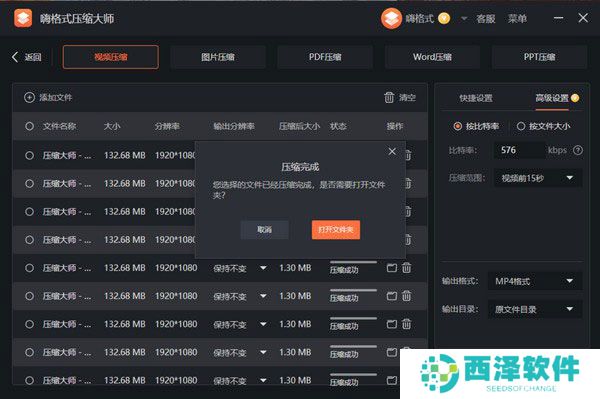Switch to the PPT压缩 tab

[539, 57]
